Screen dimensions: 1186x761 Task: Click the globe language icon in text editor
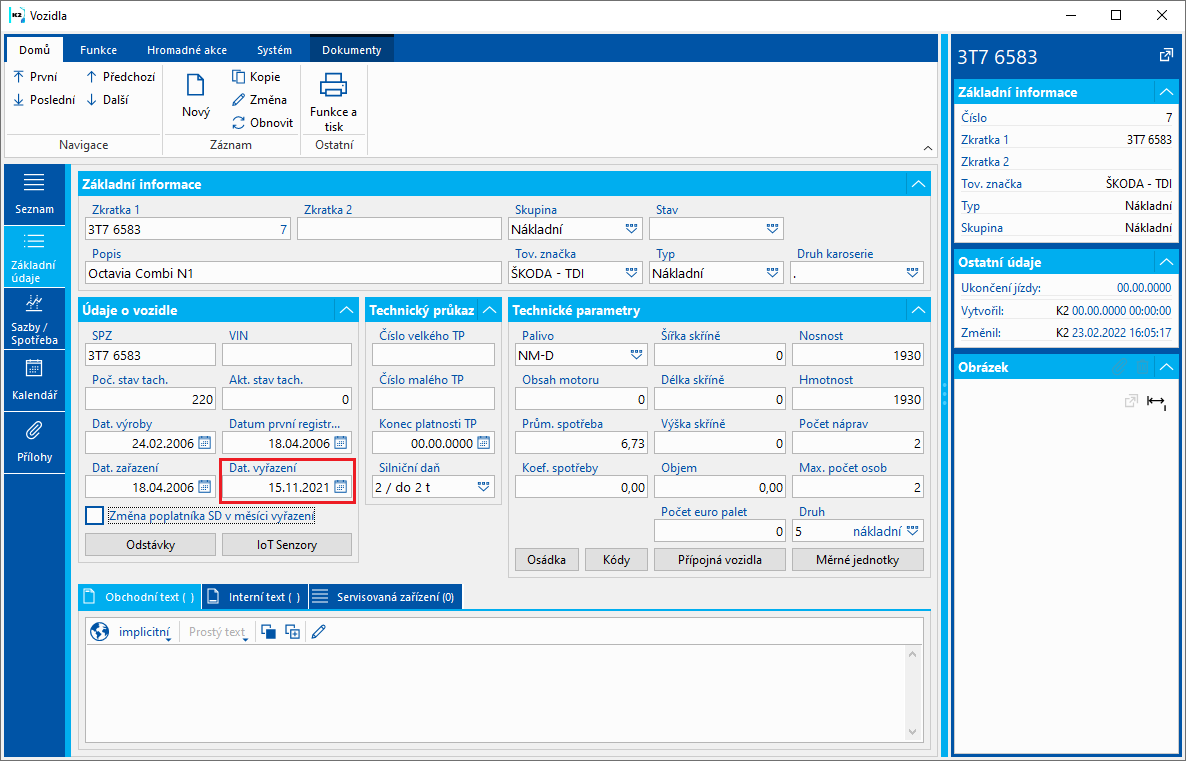pyautogui.click(x=99, y=632)
